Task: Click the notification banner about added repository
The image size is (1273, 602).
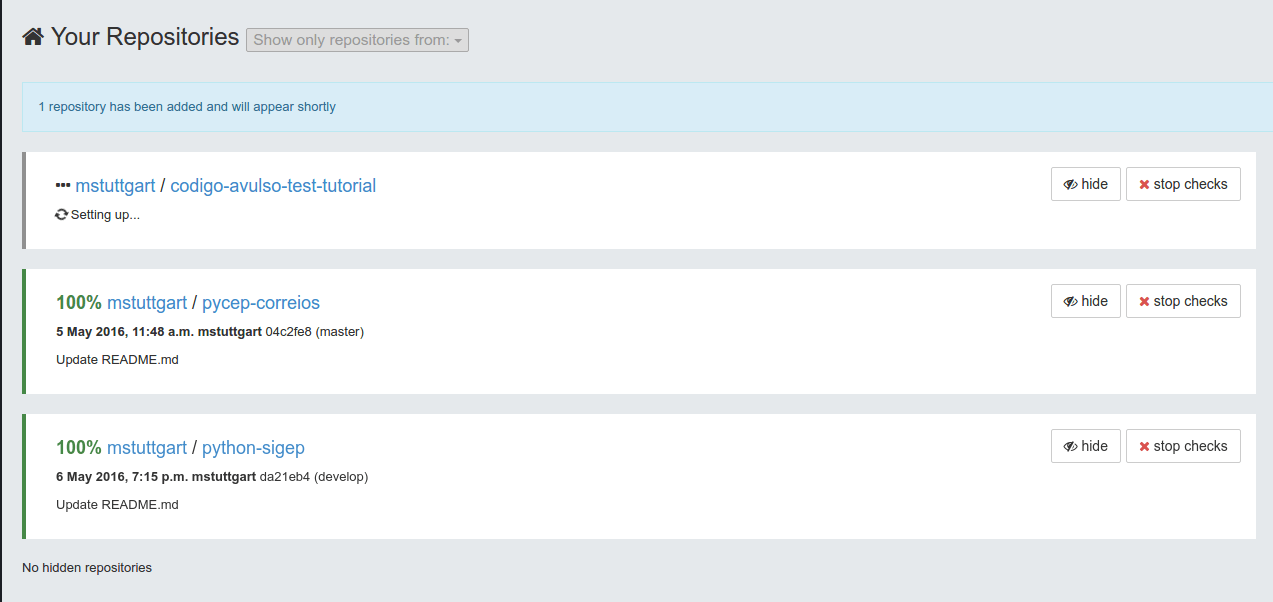Action: tap(187, 106)
